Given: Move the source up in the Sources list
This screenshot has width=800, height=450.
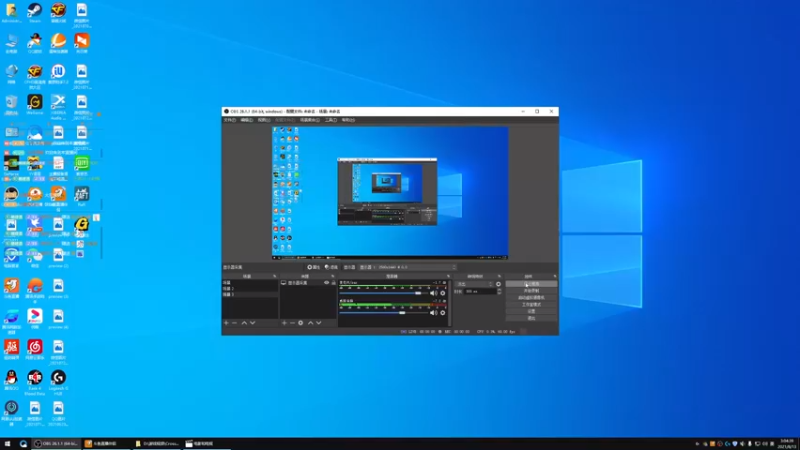Looking at the screenshot, I should coord(310,323).
